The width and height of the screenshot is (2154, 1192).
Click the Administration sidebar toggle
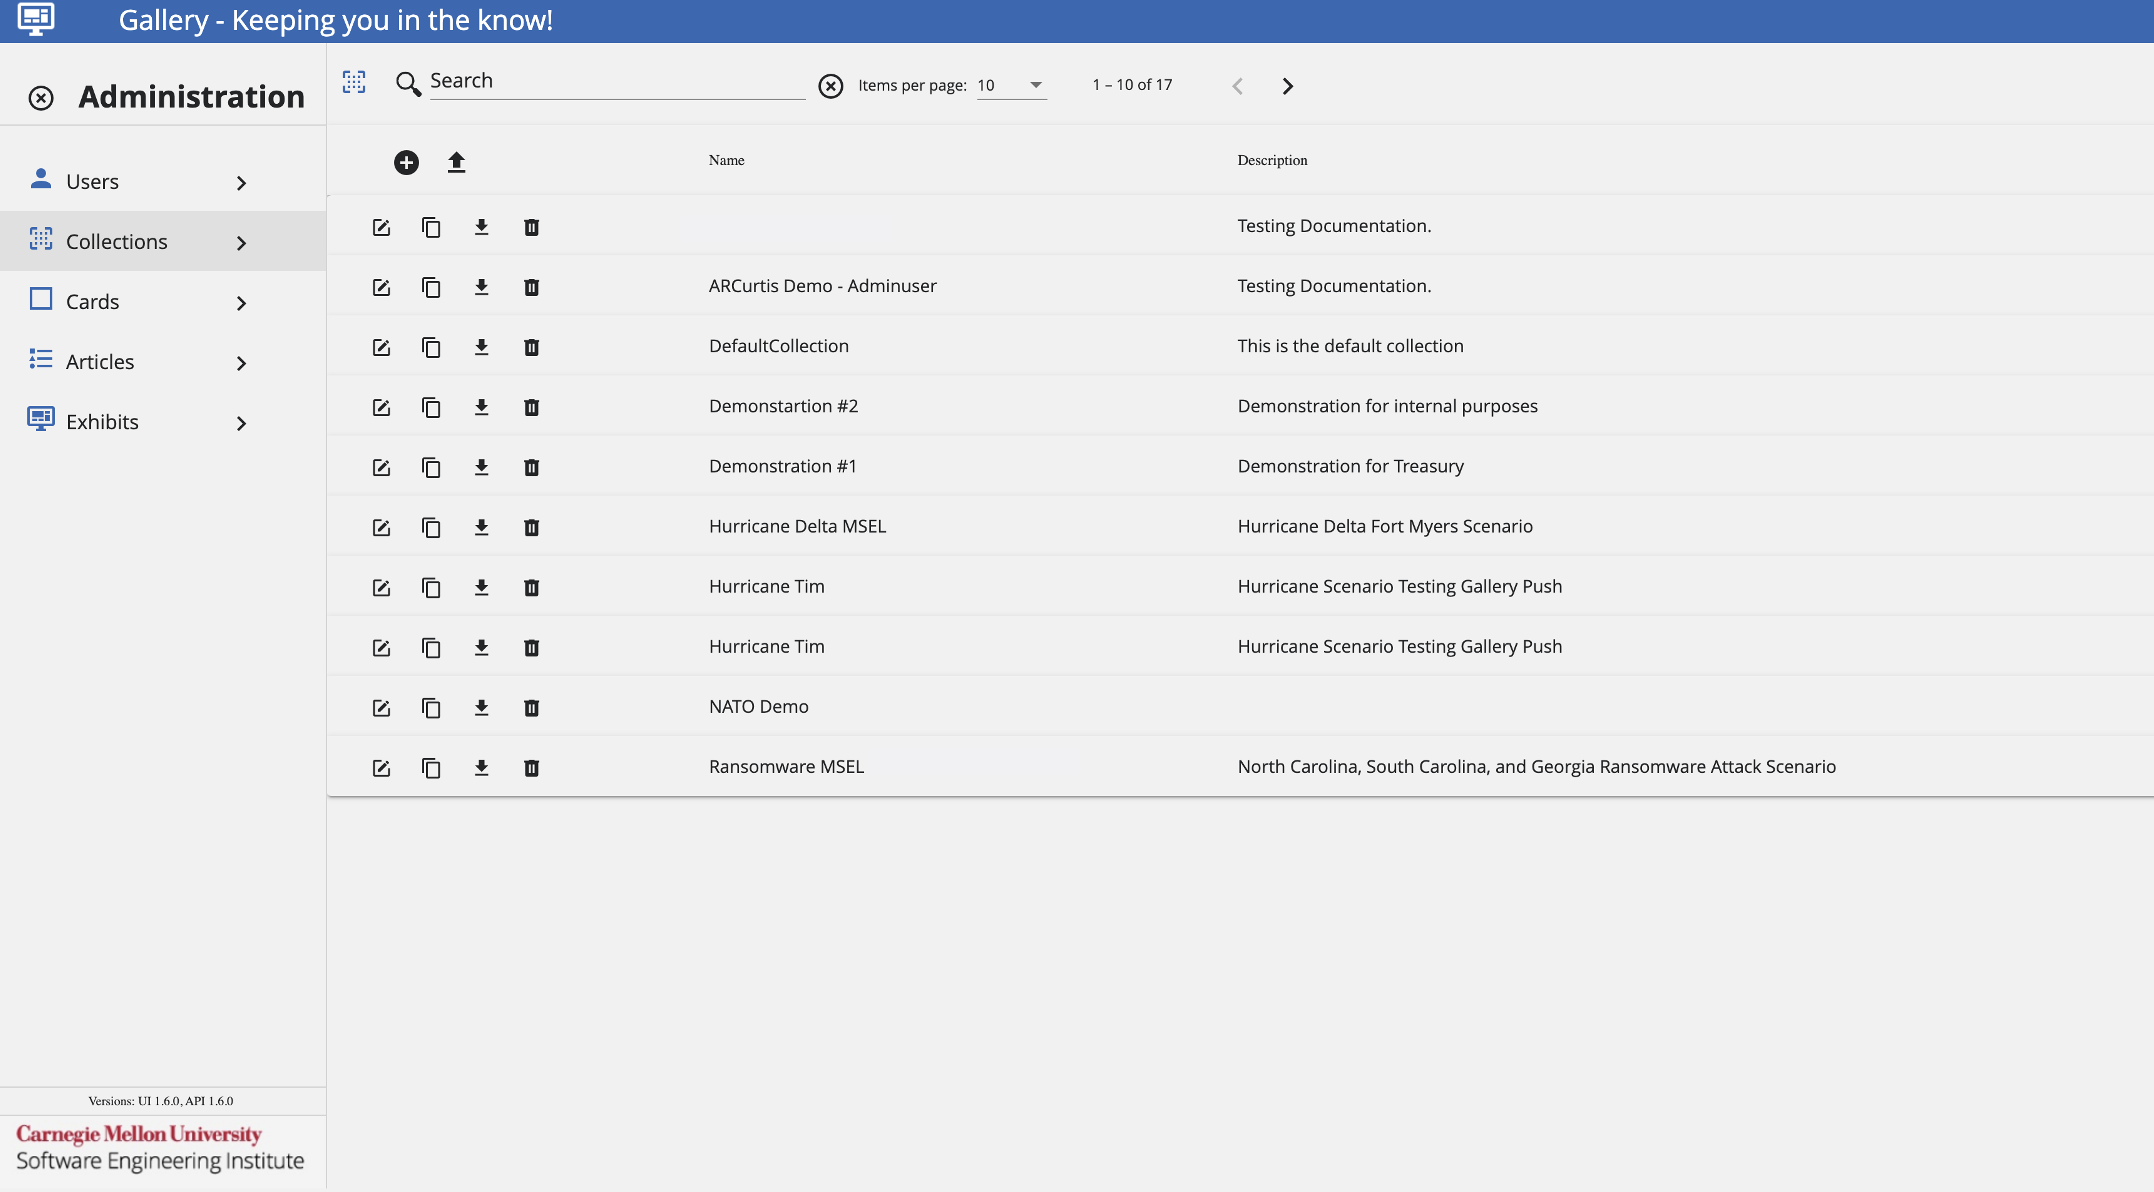40,95
